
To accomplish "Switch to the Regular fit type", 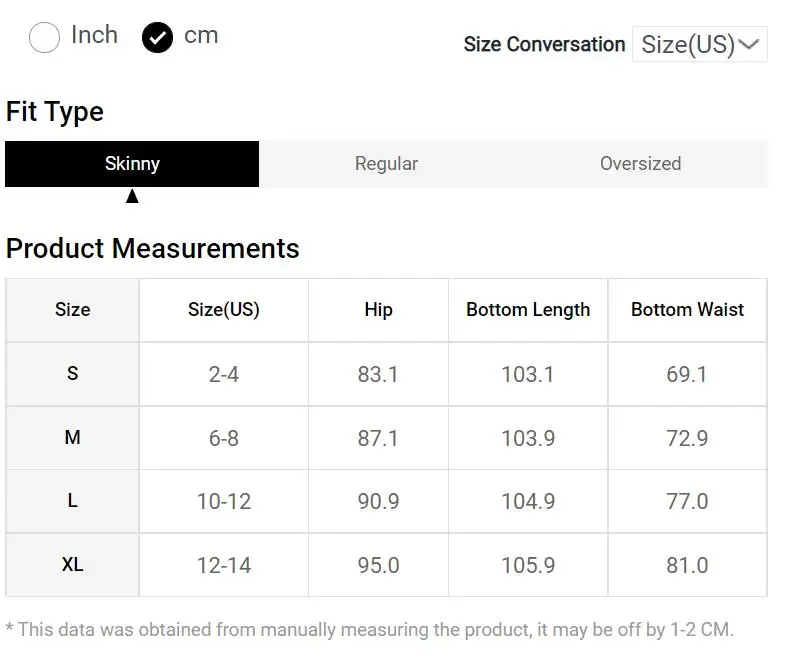I will (386, 164).
